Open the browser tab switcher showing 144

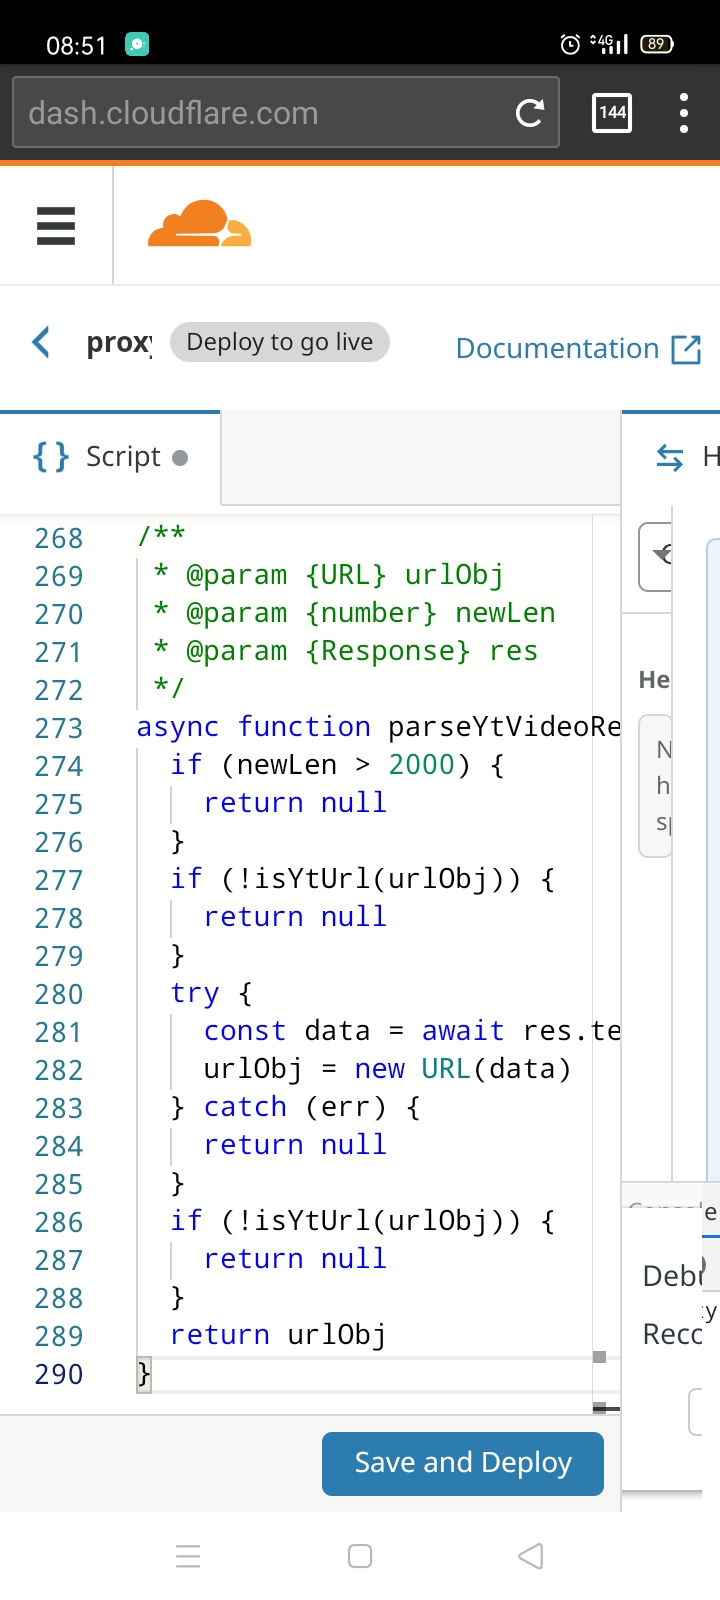(612, 113)
